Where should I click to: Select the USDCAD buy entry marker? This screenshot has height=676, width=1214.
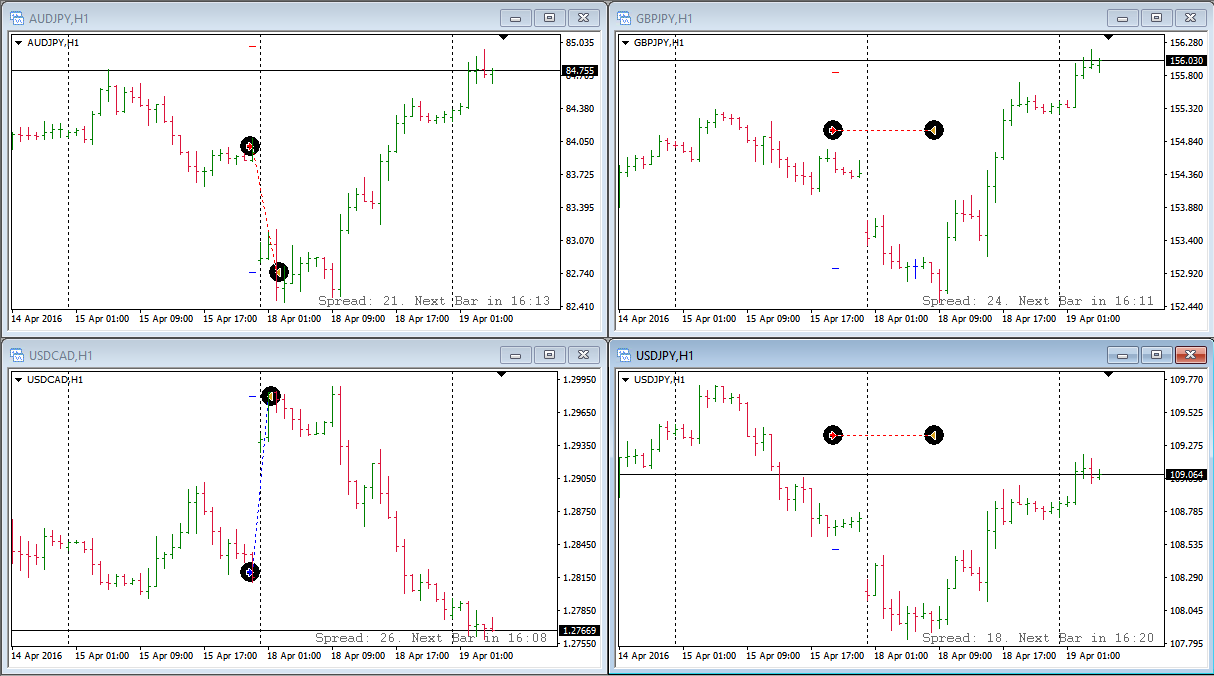tap(250, 572)
